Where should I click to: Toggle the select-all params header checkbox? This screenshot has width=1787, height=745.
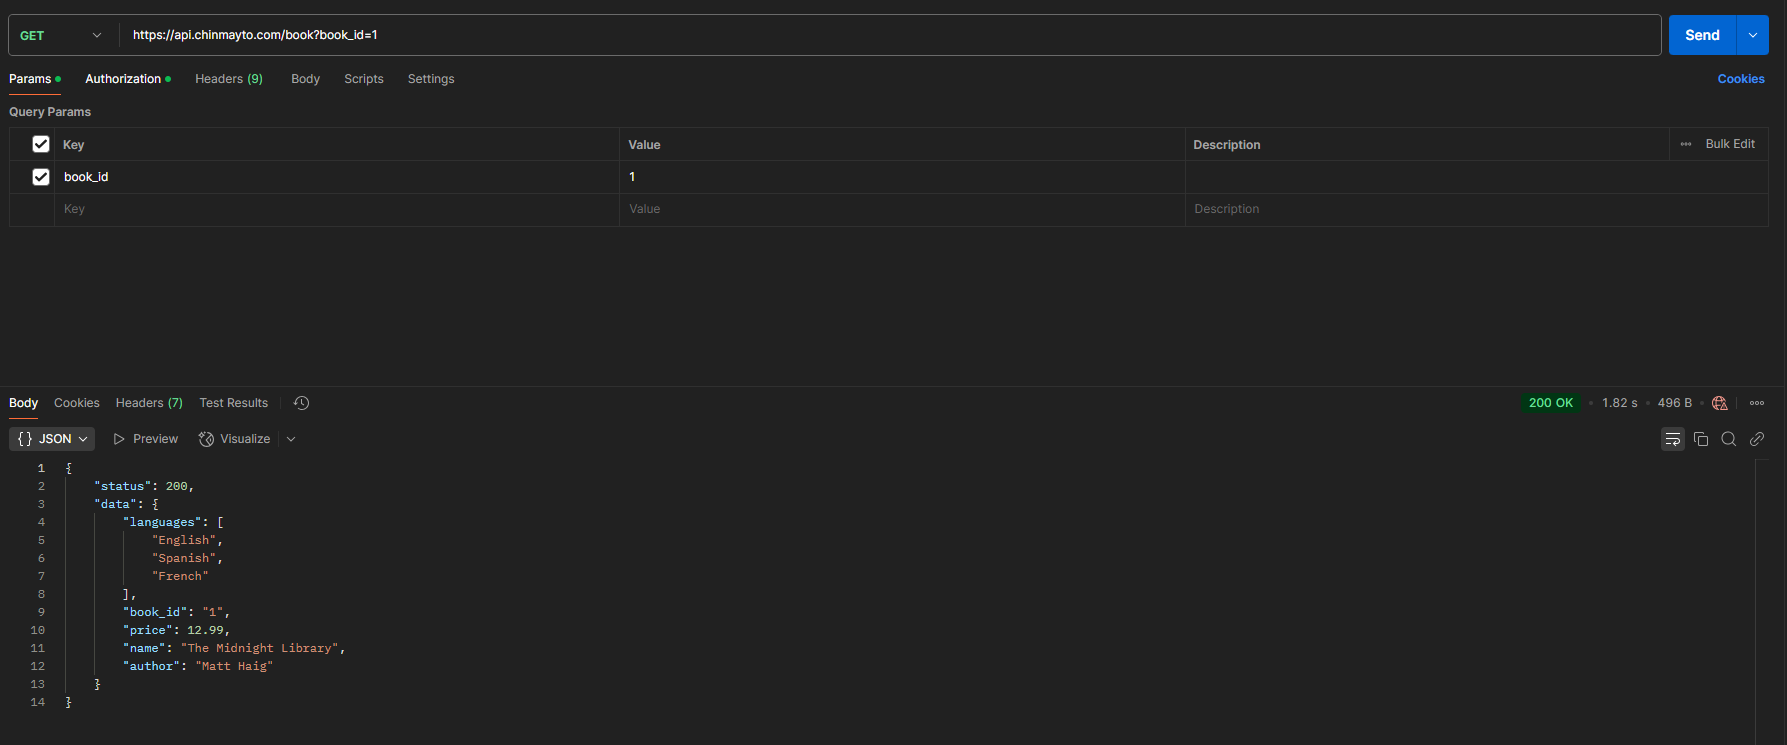[x=41, y=144]
